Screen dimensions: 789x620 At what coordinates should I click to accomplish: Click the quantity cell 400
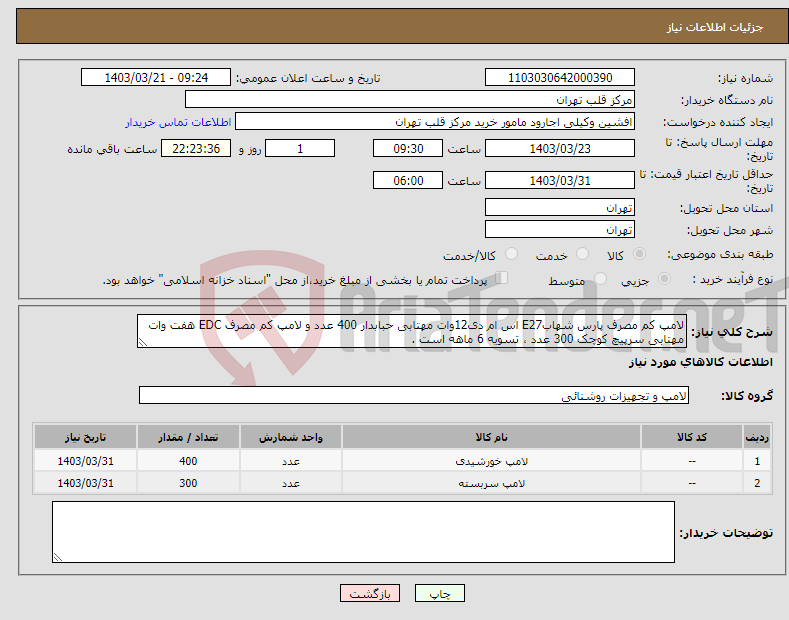188,461
